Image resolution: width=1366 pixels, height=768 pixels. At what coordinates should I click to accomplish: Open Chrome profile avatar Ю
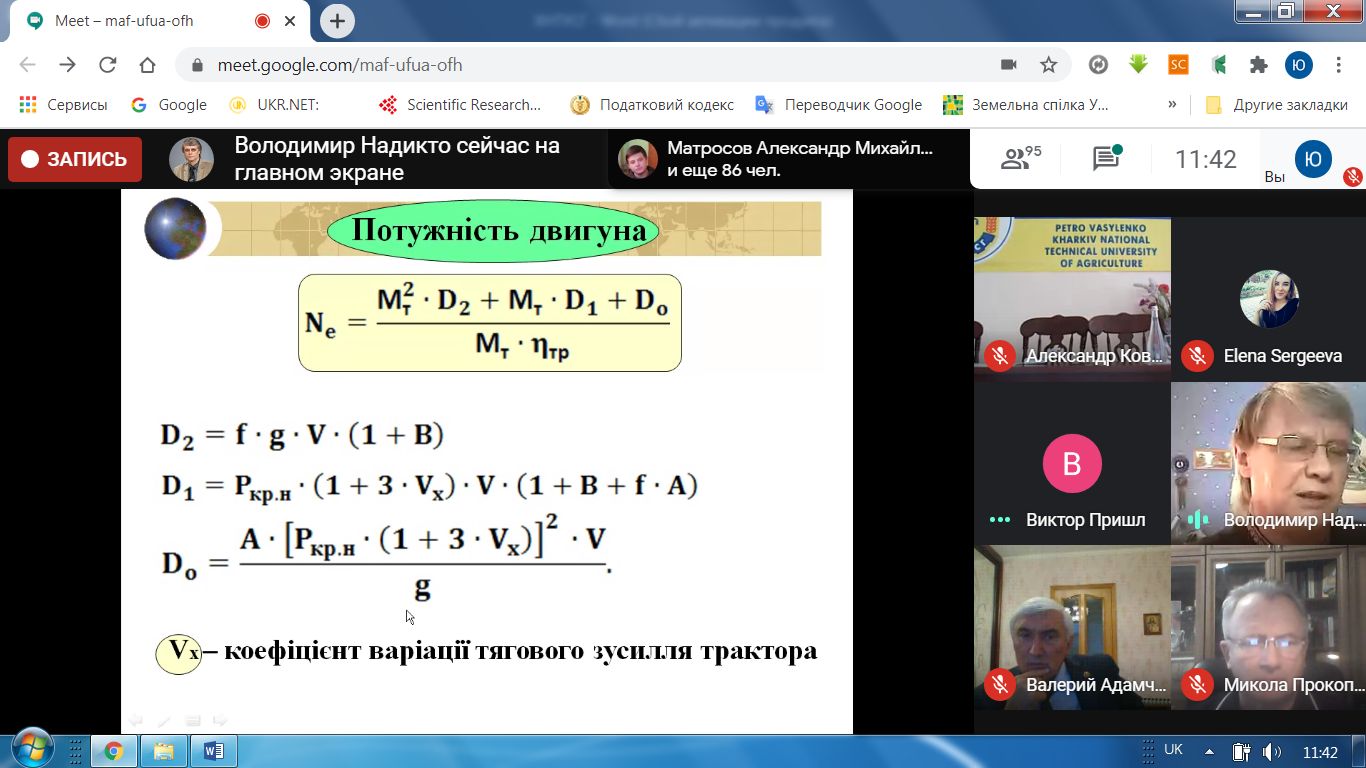[1298, 64]
